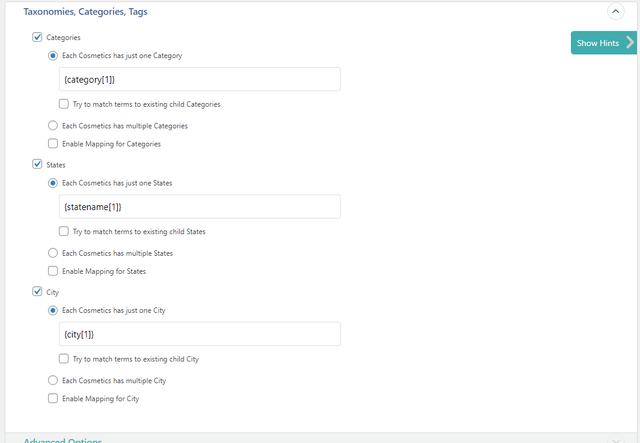
Task: Expand the Advanced Options section
Action: (616, 440)
